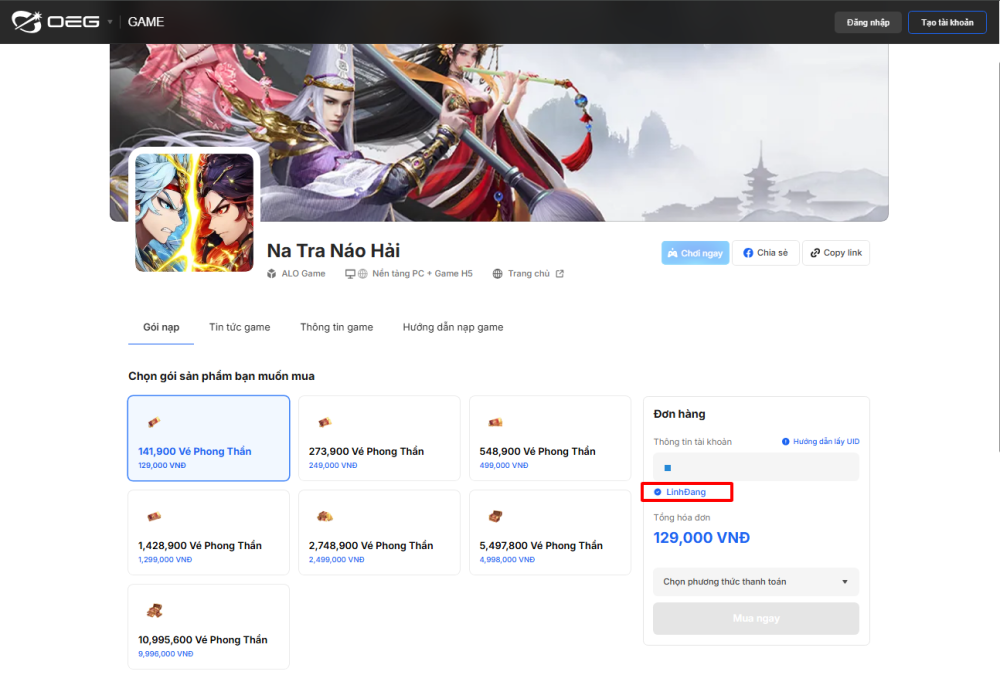Expand the arrow next to OEG logo
1000x685 pixels.
coord(110,22)
